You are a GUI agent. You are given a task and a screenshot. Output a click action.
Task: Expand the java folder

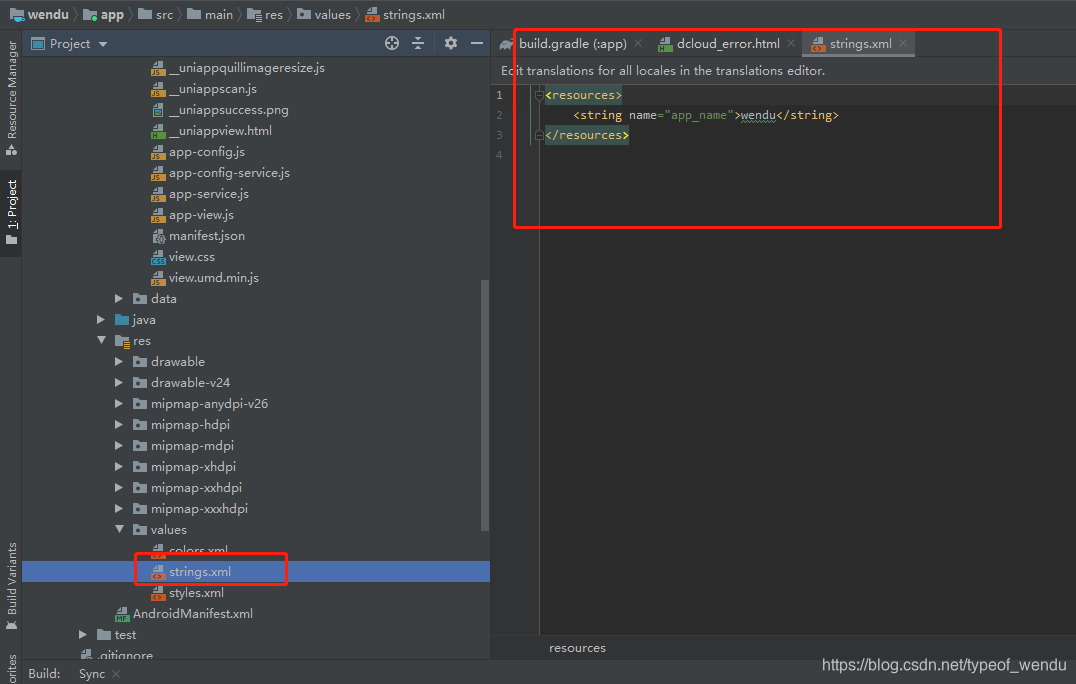(x=101, y=320)
